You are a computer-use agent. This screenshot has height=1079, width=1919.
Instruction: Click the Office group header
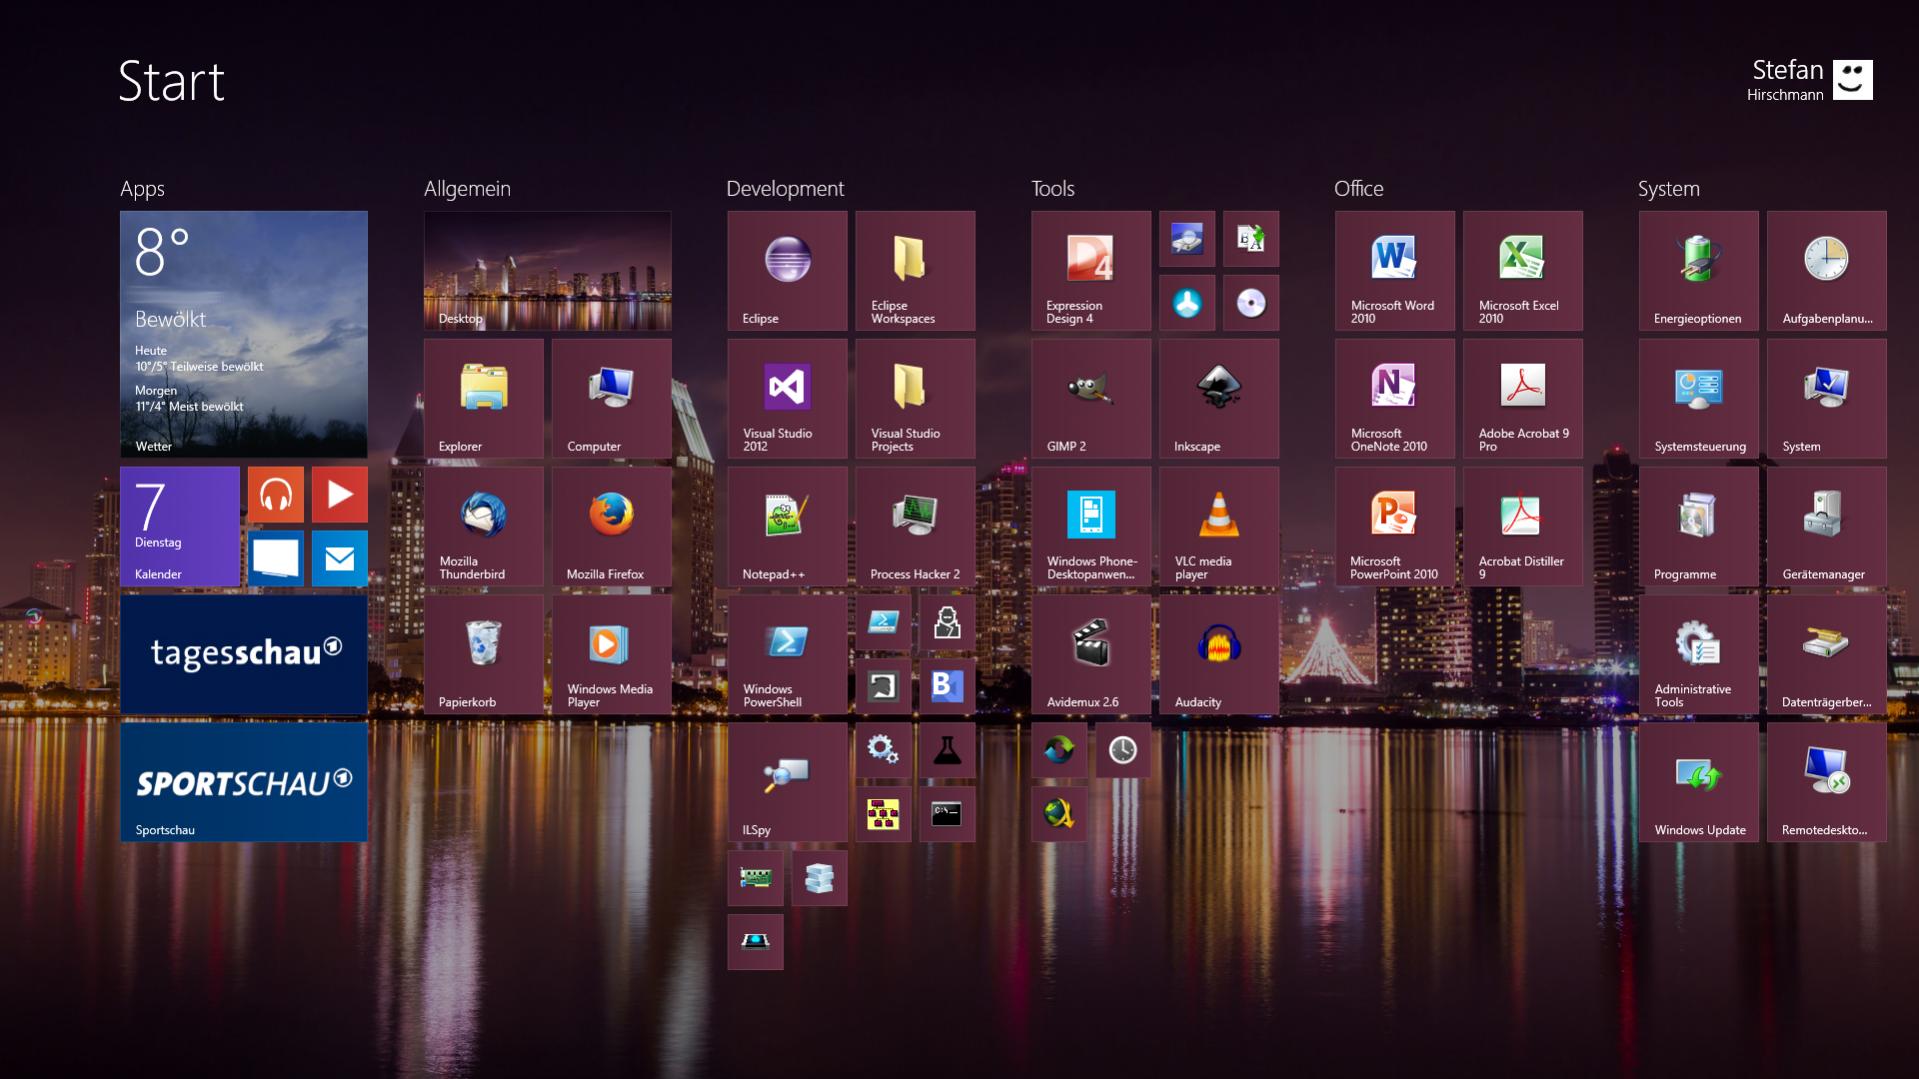pos(1359,189)
